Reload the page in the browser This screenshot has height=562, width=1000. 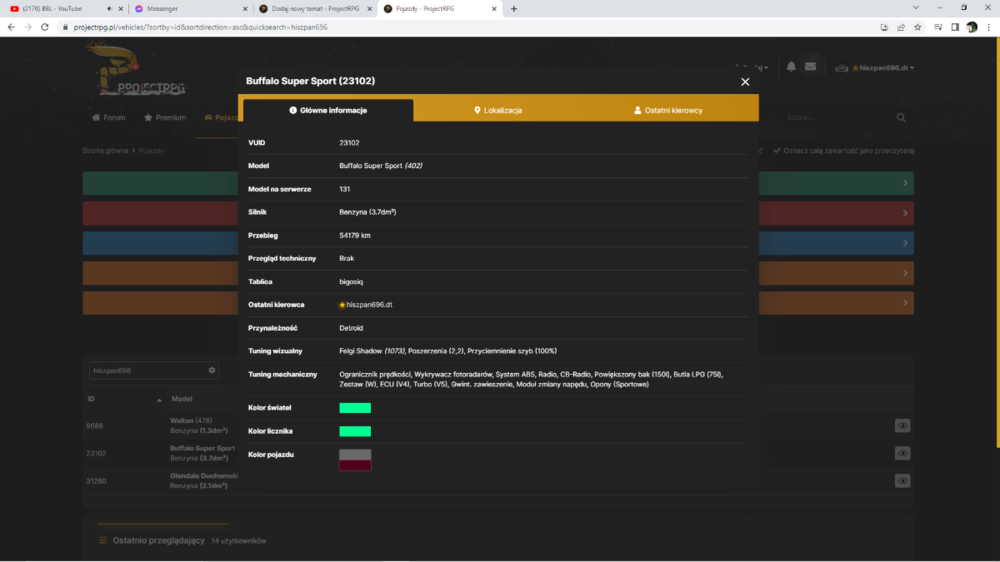45,27
